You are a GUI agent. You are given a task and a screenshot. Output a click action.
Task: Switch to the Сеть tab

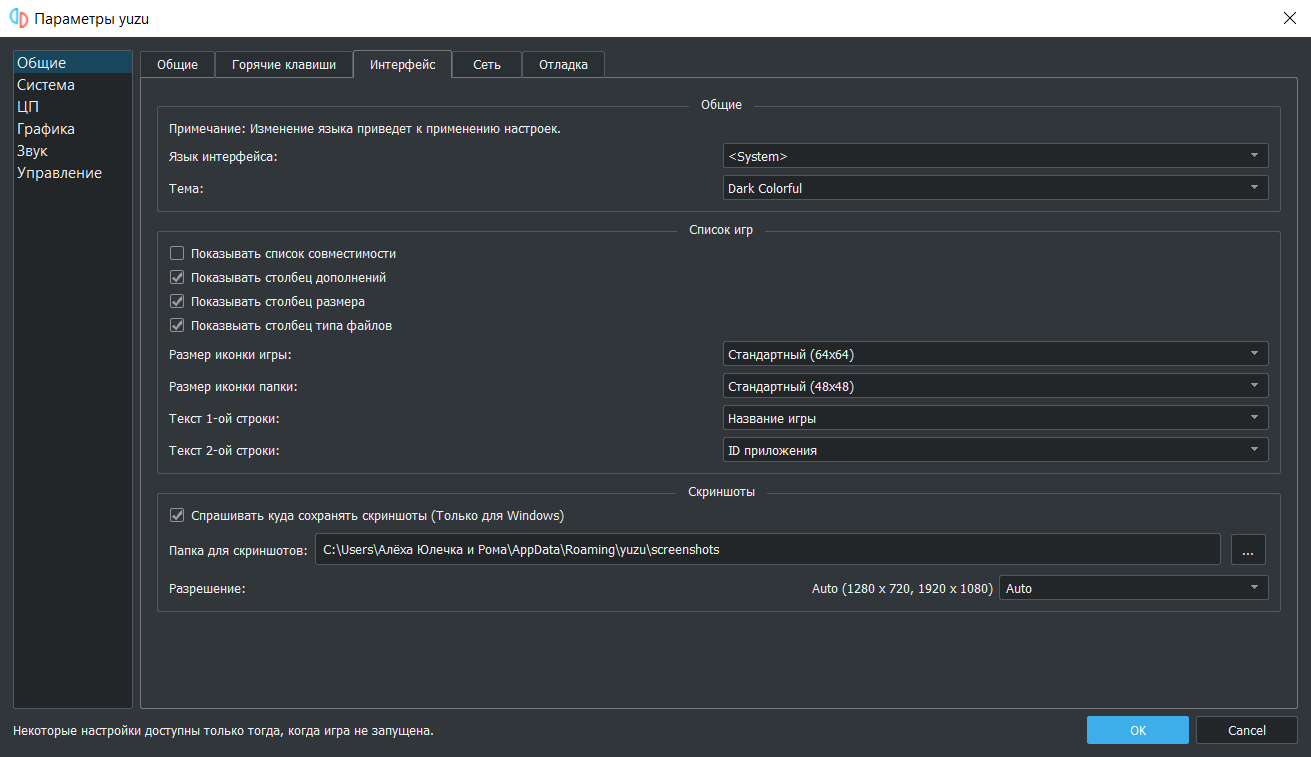(487, 65)
